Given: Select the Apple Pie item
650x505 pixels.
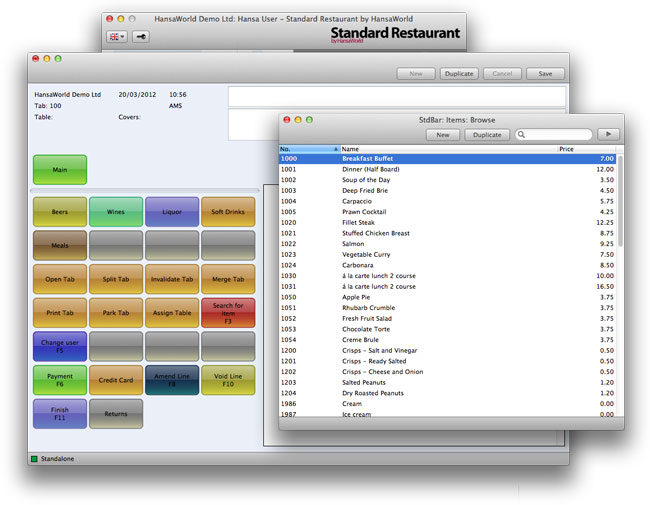Looking at the screenshot, I should (448, 297).
